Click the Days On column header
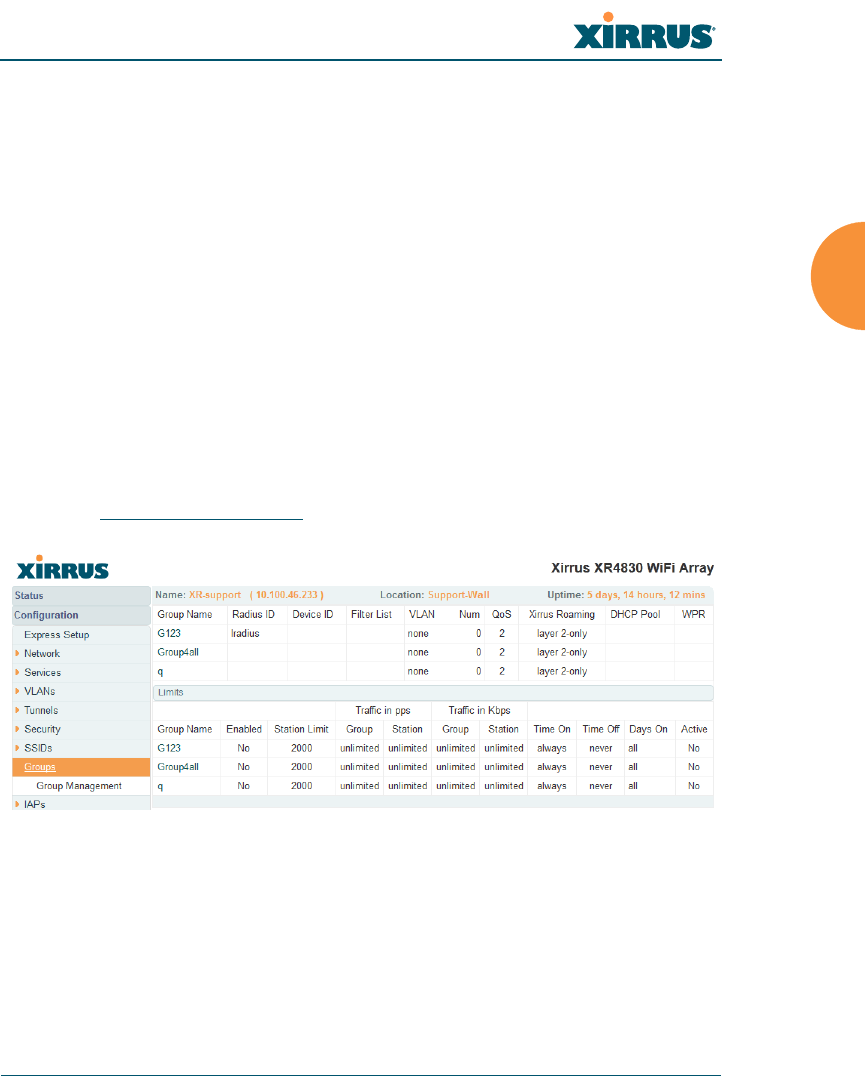865x1076 pixels. (x=648, y=729)
